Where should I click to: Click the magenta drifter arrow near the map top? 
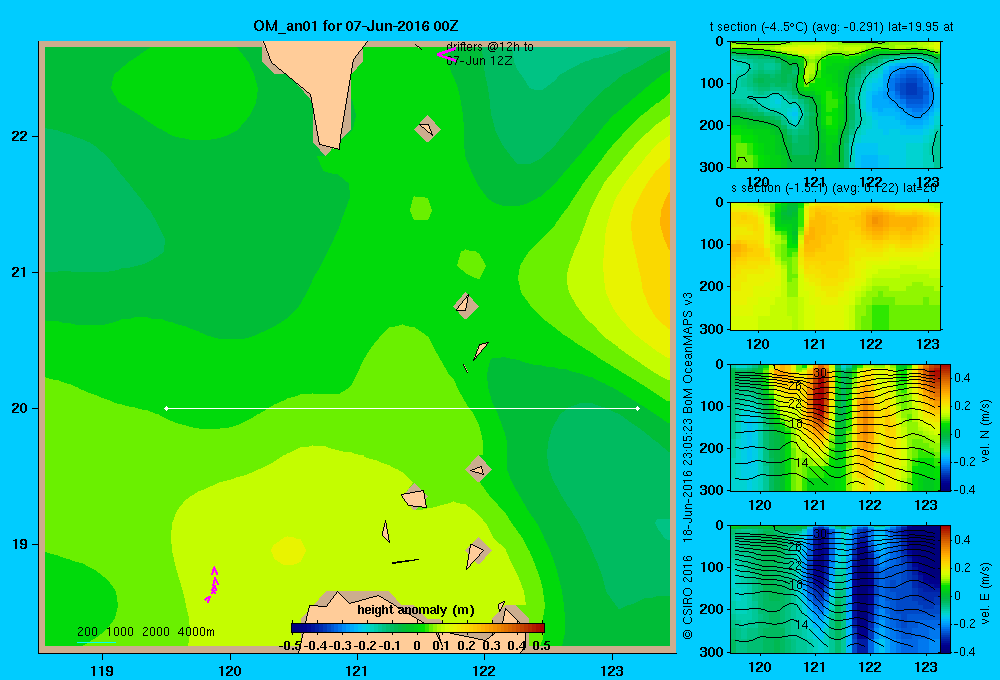[446, 55]
